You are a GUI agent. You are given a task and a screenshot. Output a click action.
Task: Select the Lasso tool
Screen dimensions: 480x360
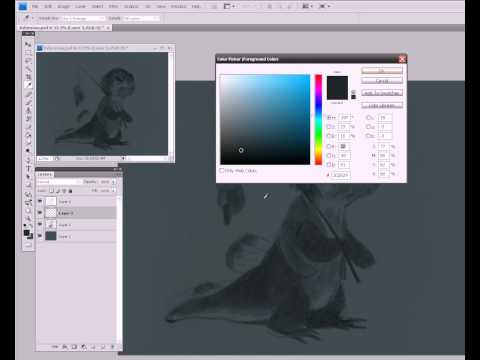click(28, 61)
